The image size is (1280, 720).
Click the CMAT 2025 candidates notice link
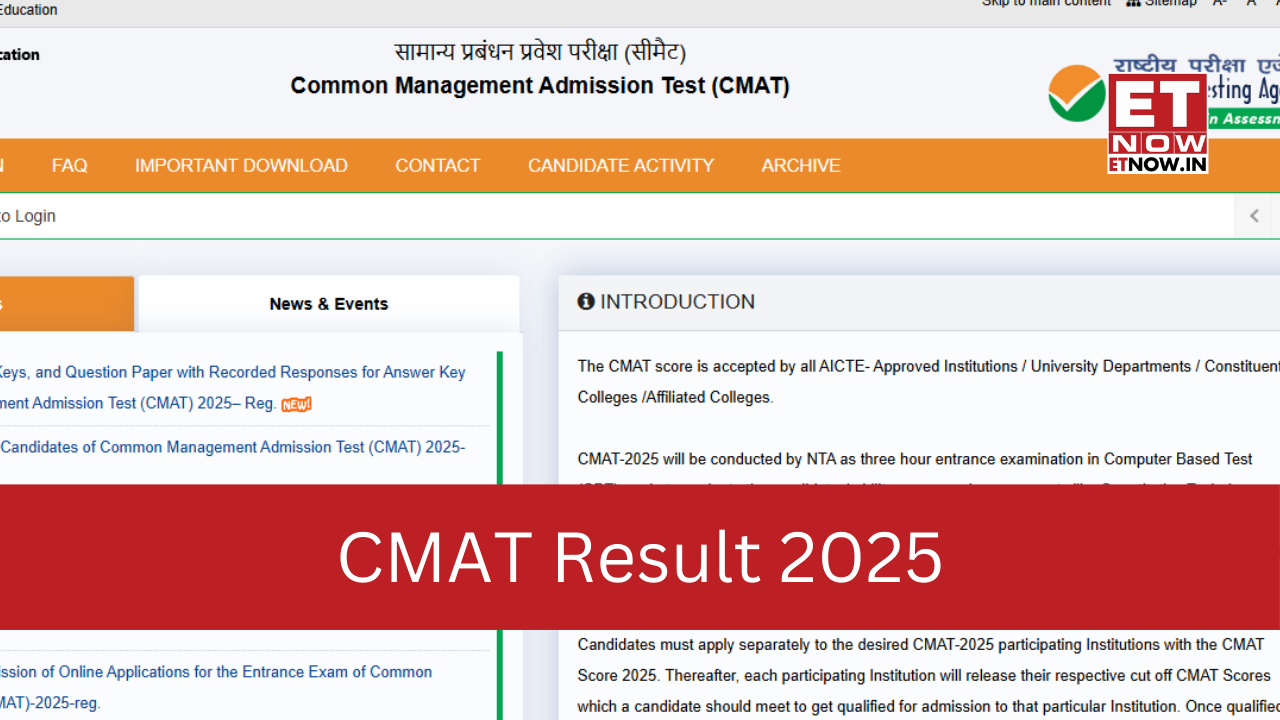pyautogui.click(x=232, y=447)
